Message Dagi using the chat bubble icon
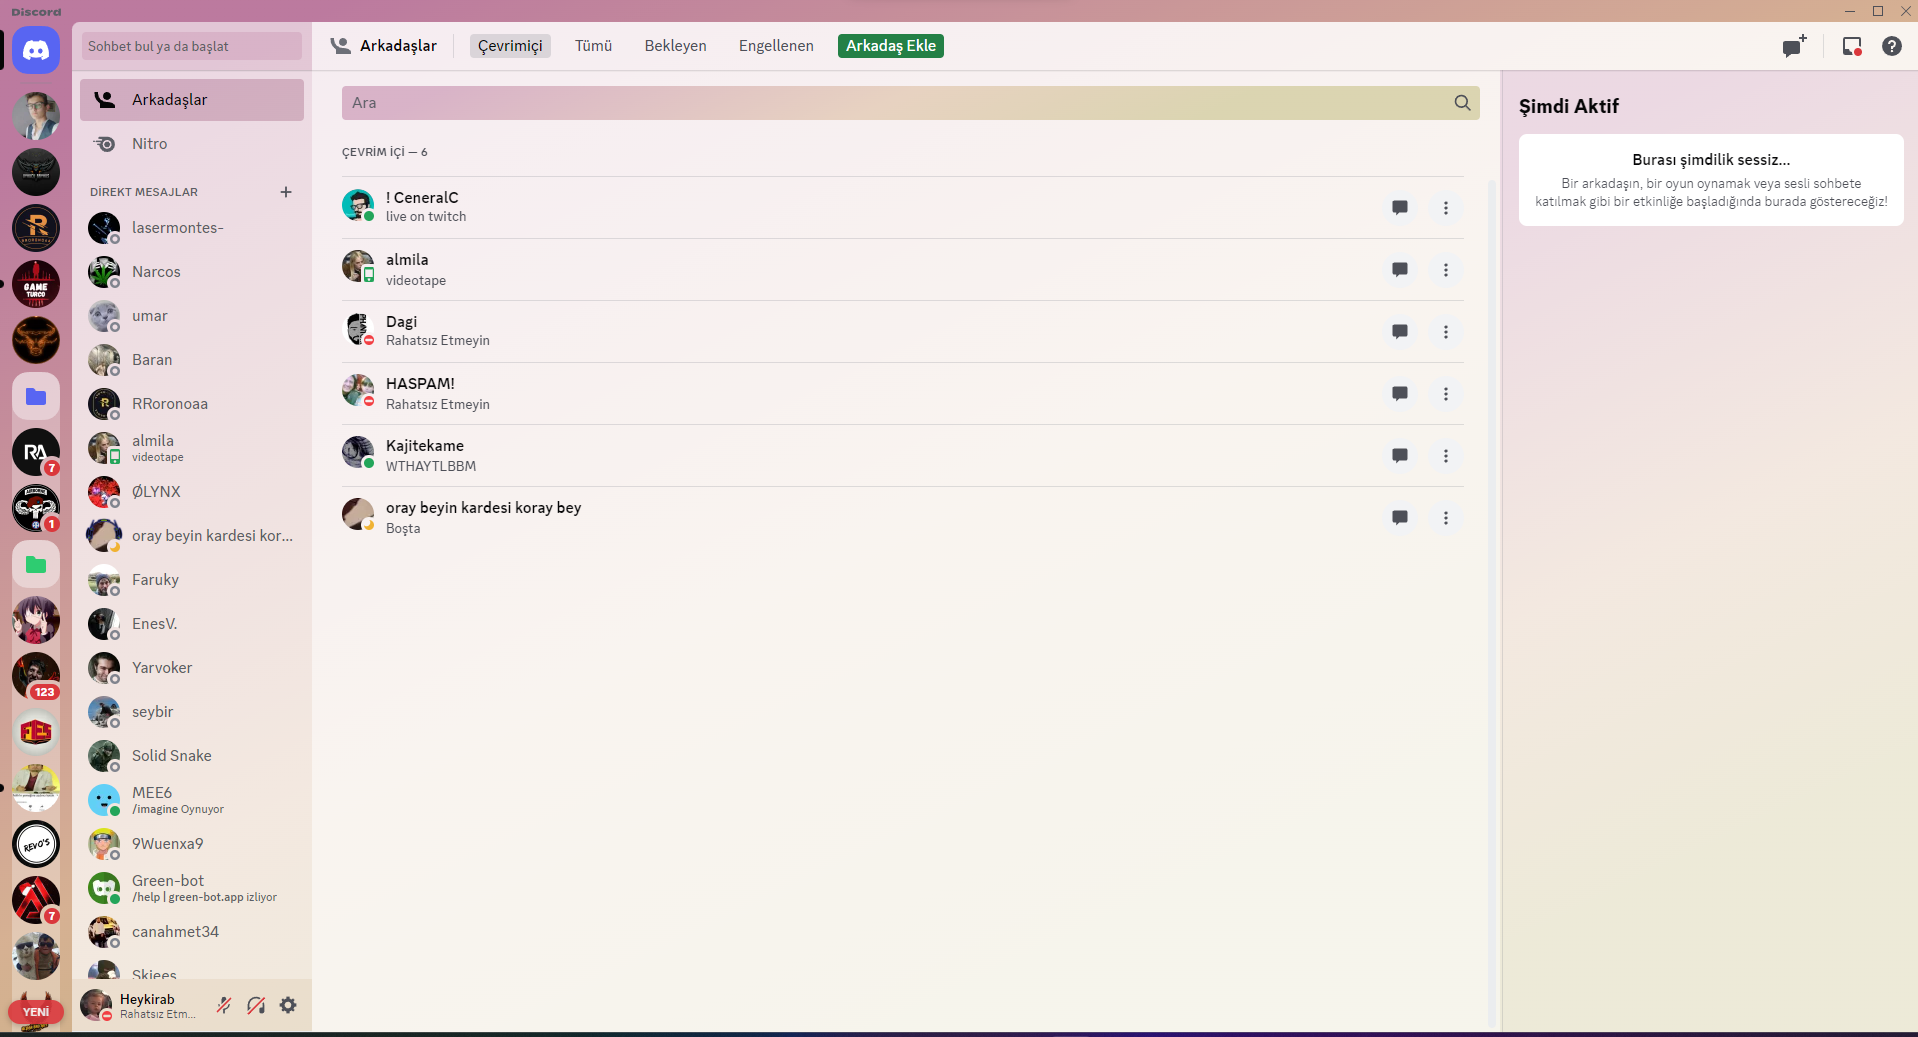 (1400, 332)
